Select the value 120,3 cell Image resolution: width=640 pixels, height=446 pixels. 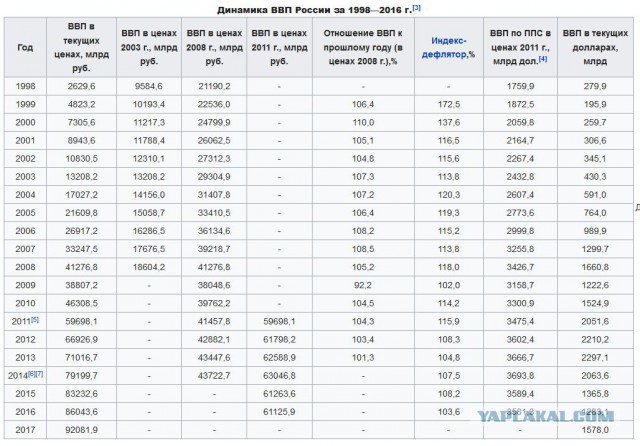[x=449, y=195]
